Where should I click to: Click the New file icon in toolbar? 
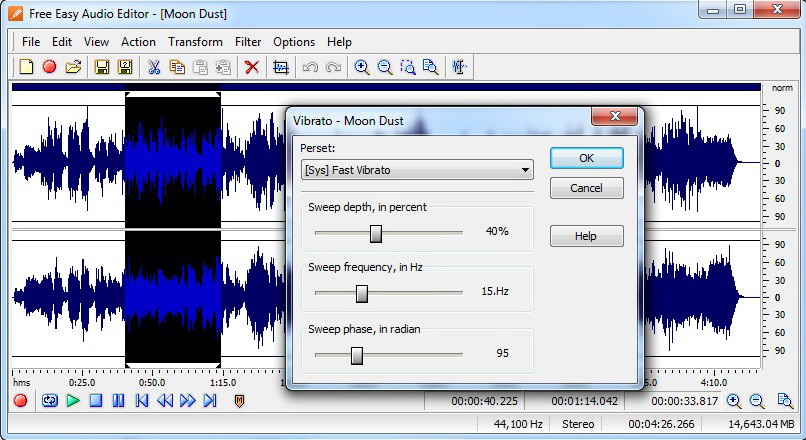(x=27, y=67)
